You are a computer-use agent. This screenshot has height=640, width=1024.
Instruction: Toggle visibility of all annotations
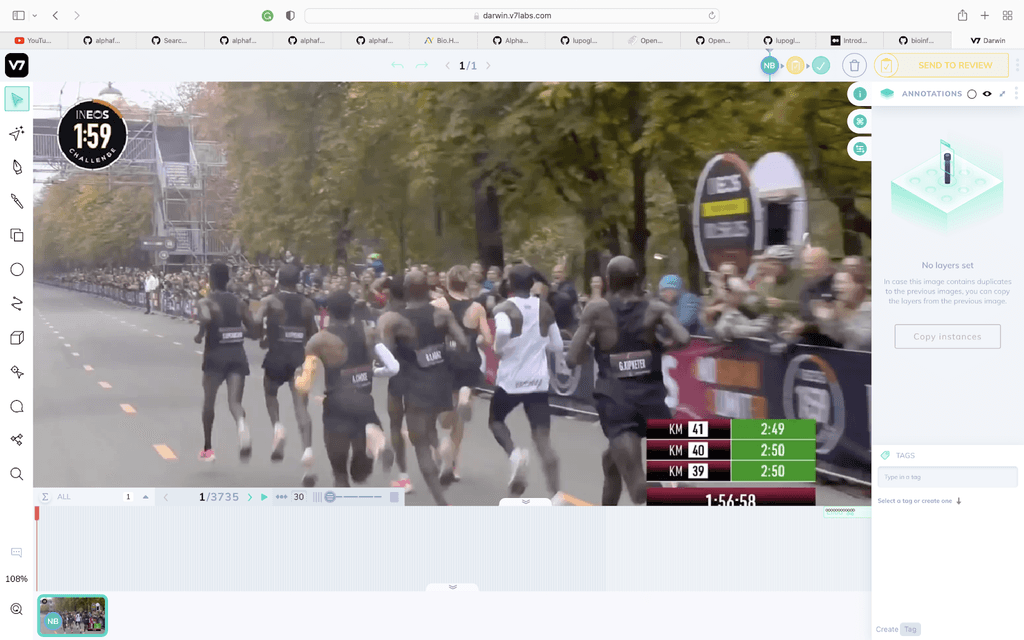(987, 93)
